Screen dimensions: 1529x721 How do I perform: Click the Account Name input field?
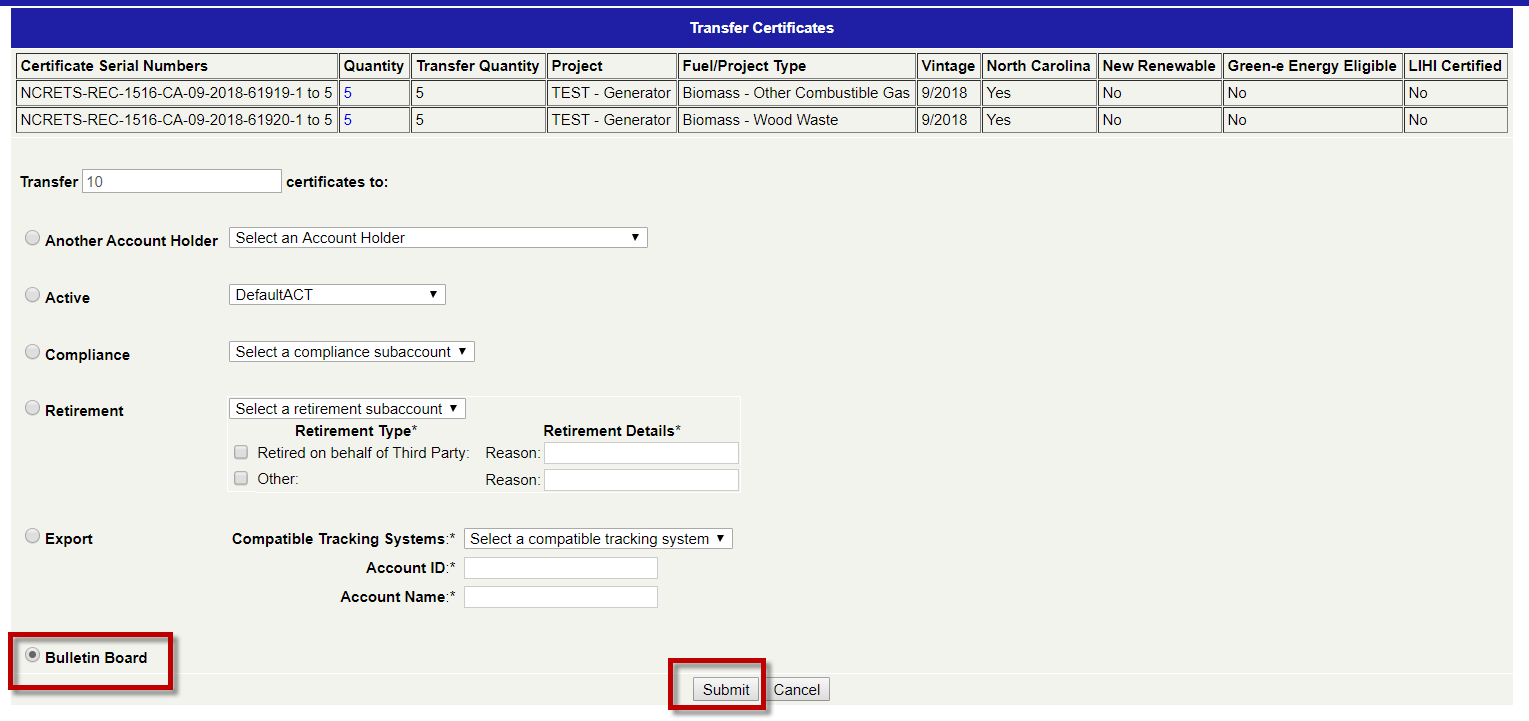[561, 597]
